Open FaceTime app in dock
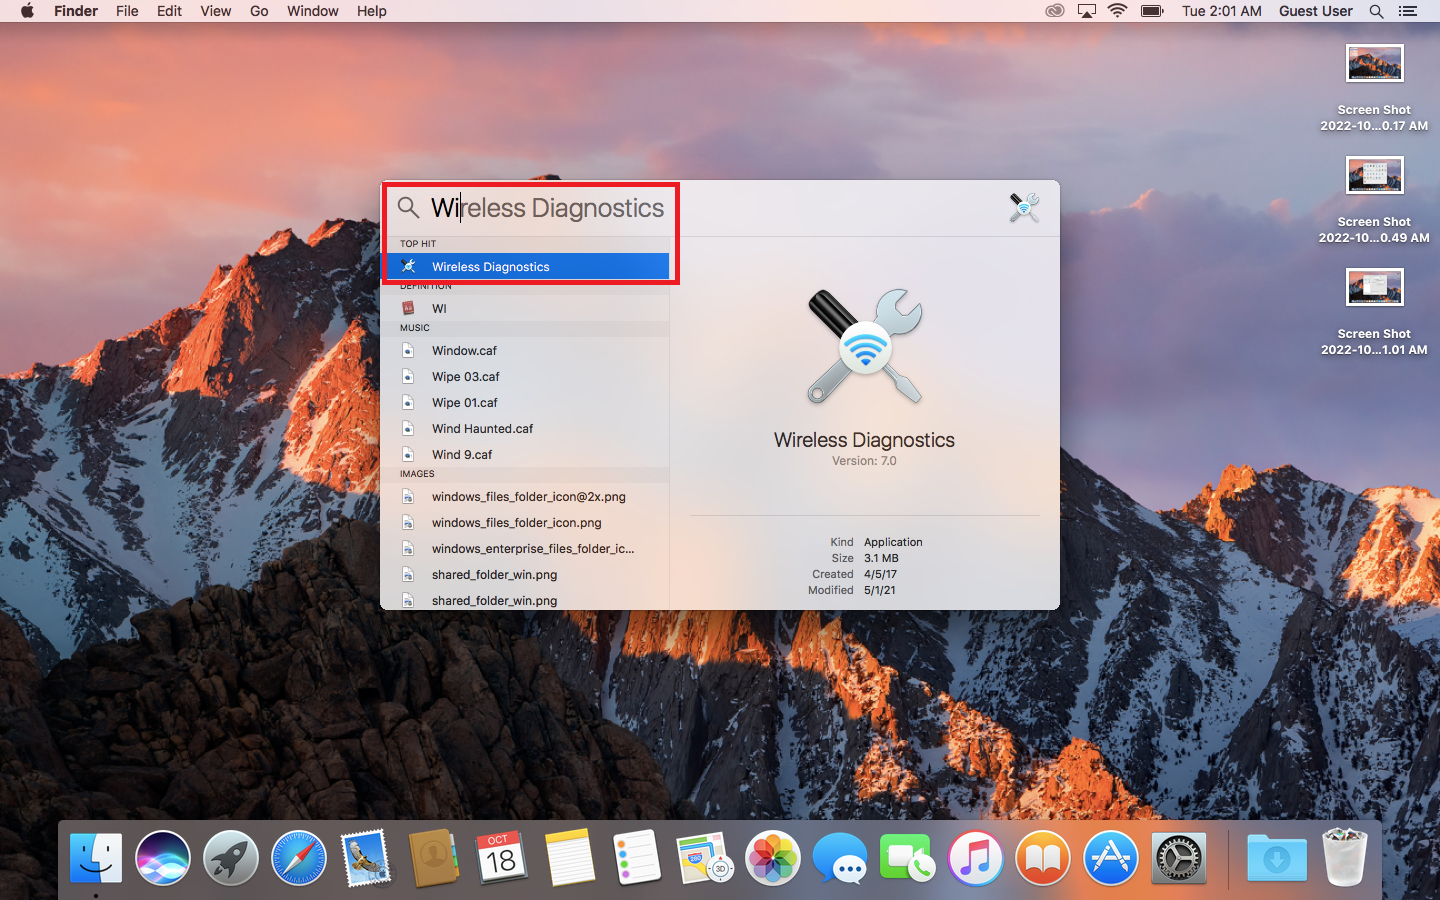The width and height of the screenshot is (1440, 900). 907,858
